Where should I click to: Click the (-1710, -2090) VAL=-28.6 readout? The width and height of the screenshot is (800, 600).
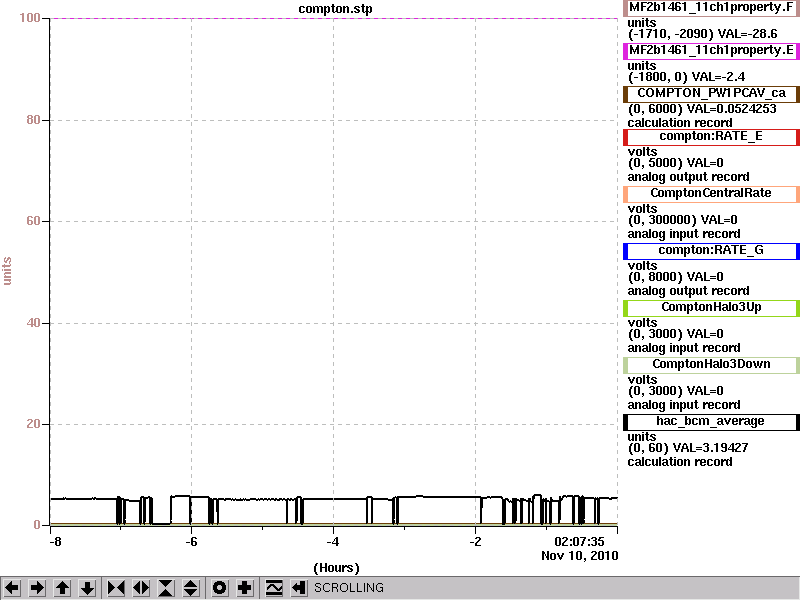703,34
